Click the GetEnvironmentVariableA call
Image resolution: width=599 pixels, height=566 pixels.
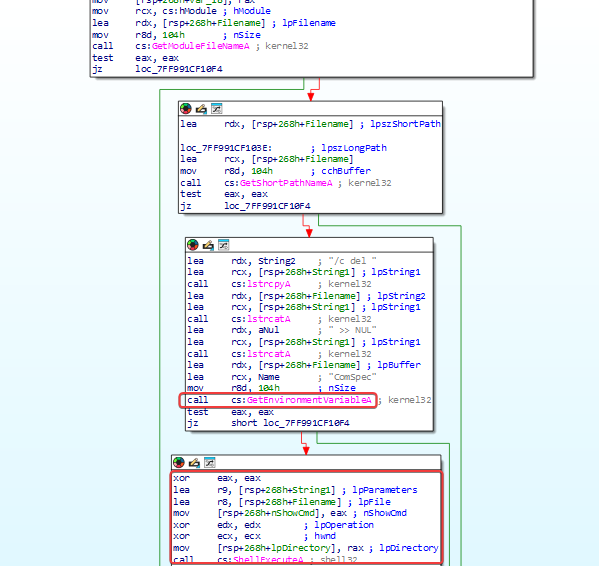coord(279,400)
